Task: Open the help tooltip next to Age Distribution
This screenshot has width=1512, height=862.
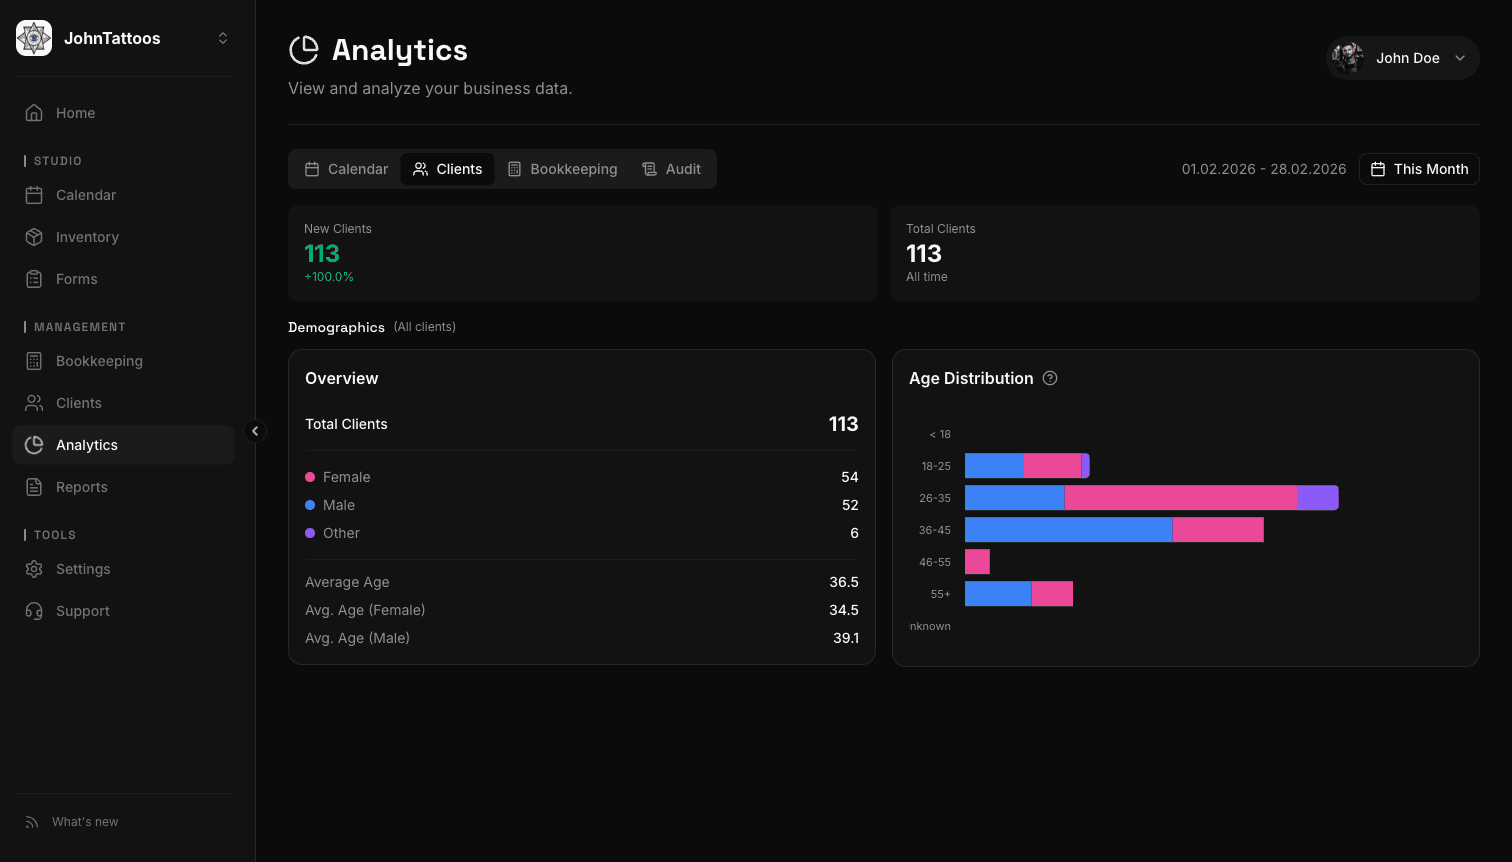Action: click(1050, 378)
